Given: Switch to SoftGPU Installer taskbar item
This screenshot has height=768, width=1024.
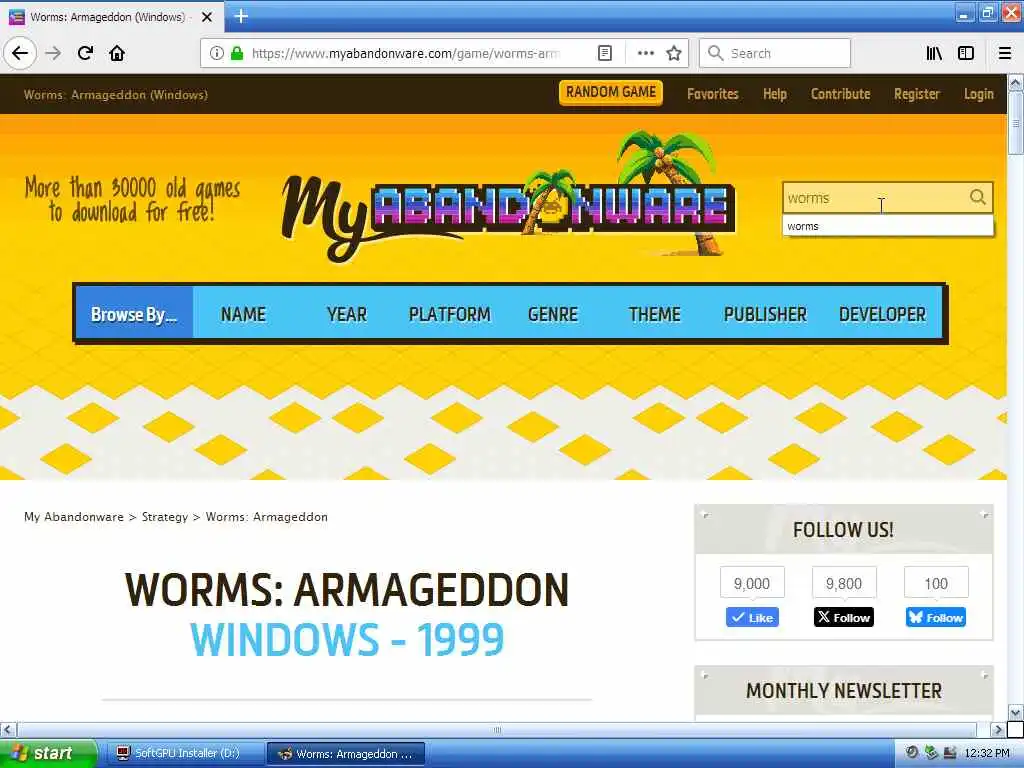Looking at the screenshot, I should click(185, 753).
